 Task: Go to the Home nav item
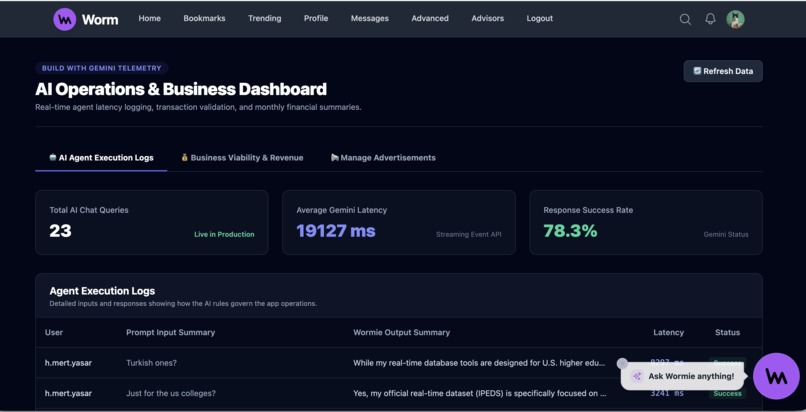(150, 18)
